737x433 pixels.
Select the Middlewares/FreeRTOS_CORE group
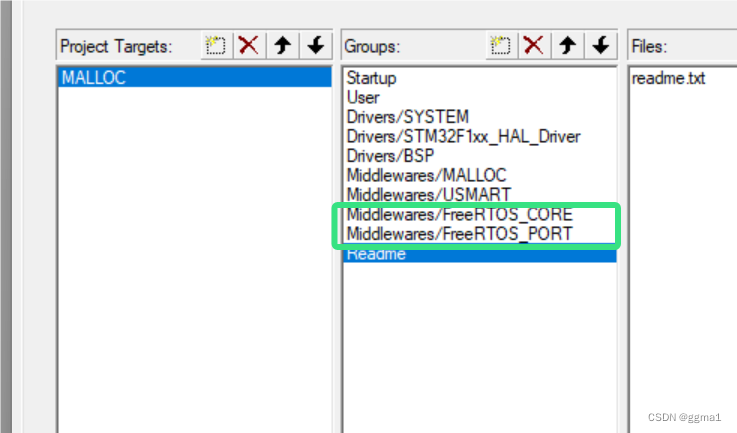pos(479,214)
